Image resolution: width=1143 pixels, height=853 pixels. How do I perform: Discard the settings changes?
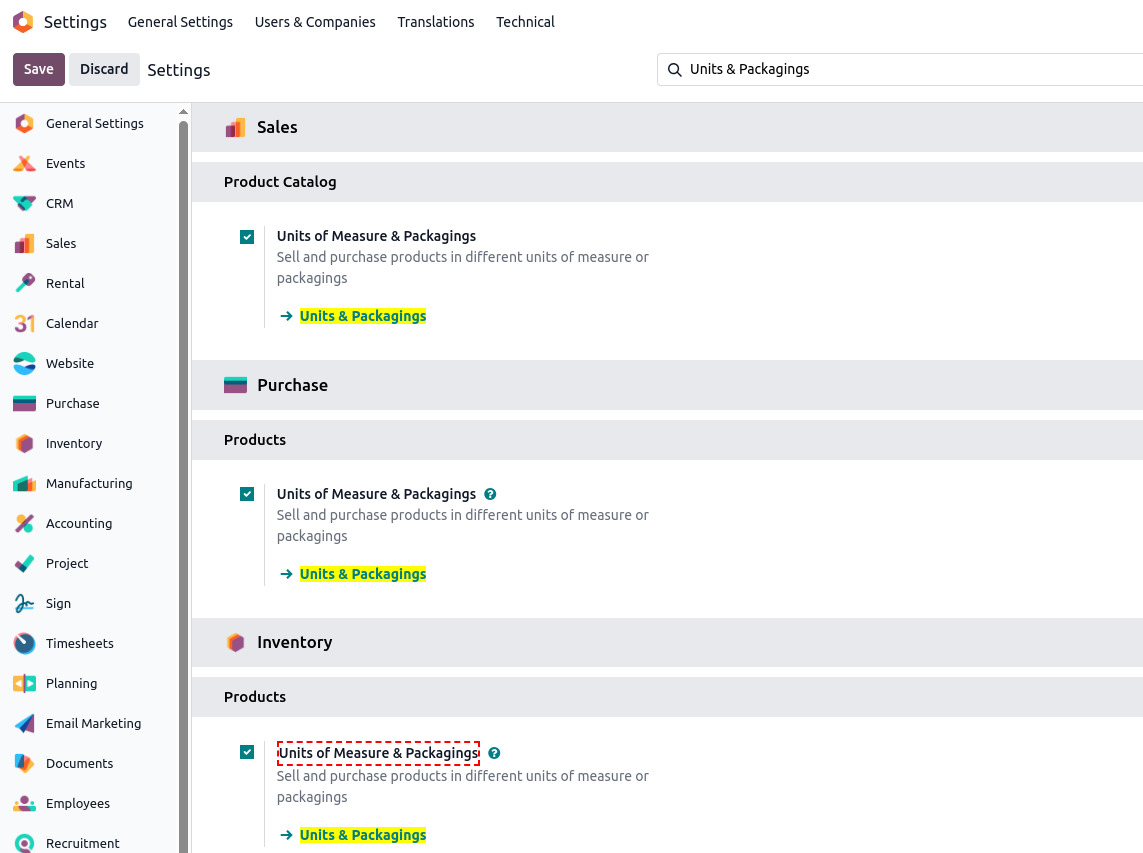[104, 69]
